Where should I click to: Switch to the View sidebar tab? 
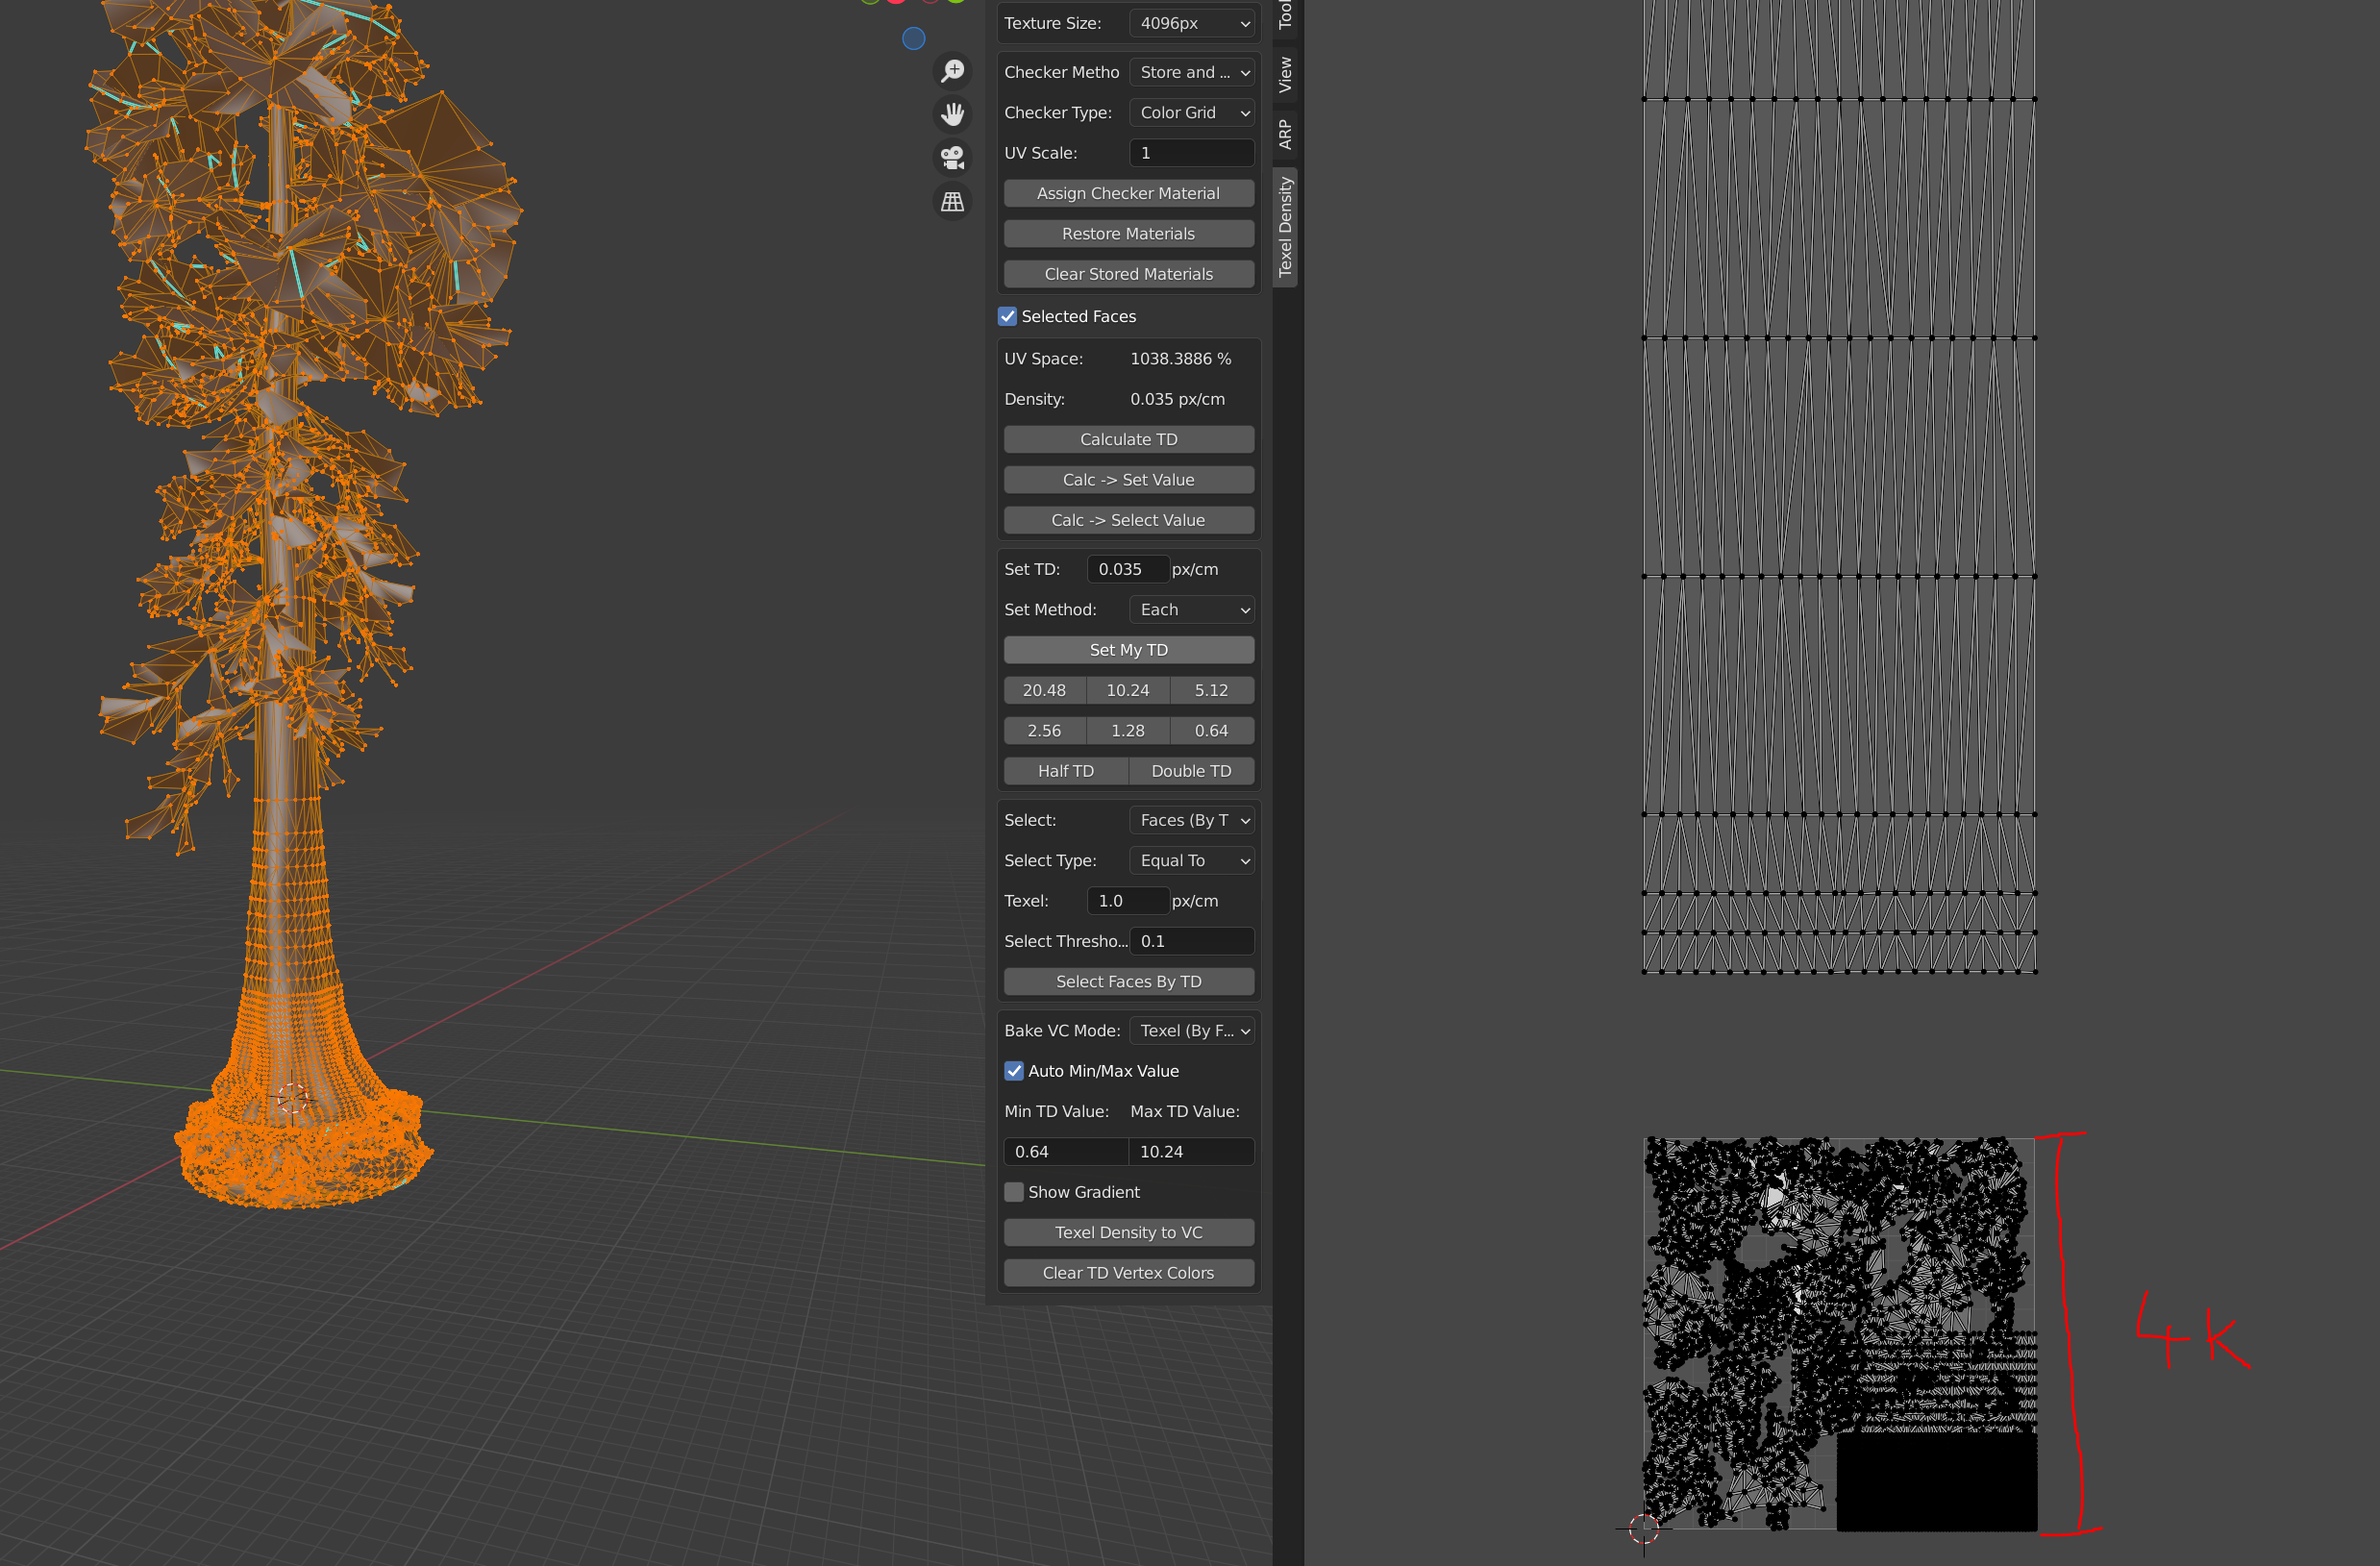coord(1284,72)
